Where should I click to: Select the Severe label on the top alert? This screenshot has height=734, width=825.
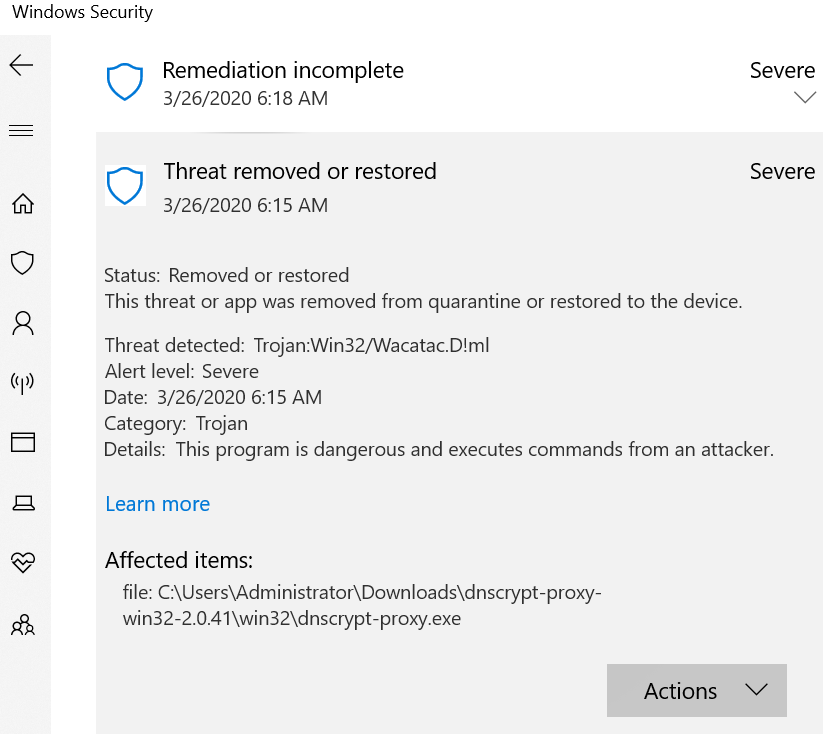click(x=782, y=70)
